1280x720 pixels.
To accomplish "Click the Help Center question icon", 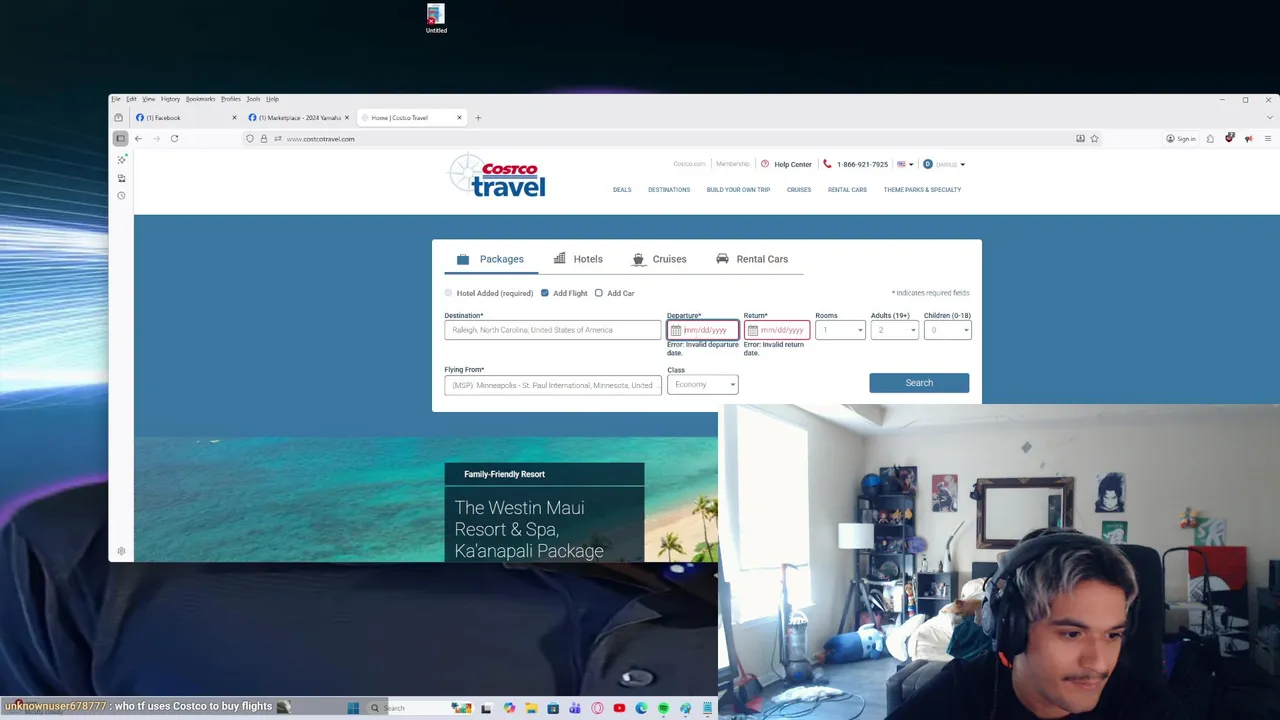I will (x=765, y=164).
